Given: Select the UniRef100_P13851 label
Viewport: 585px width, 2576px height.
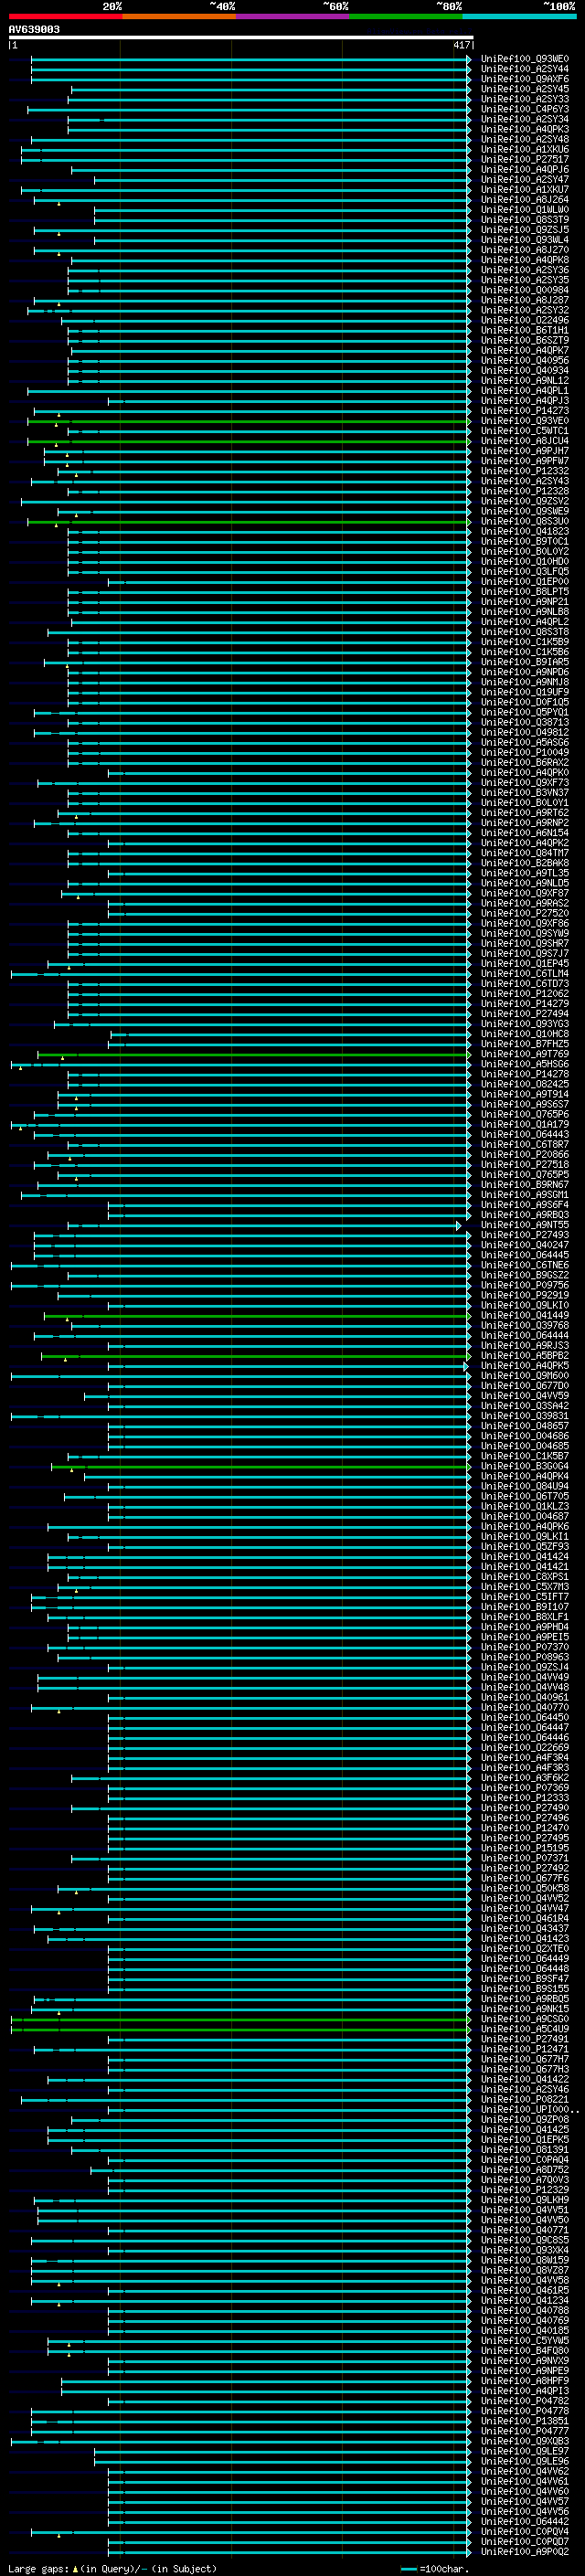Looking at the screenshot, I should [524, 2421].
